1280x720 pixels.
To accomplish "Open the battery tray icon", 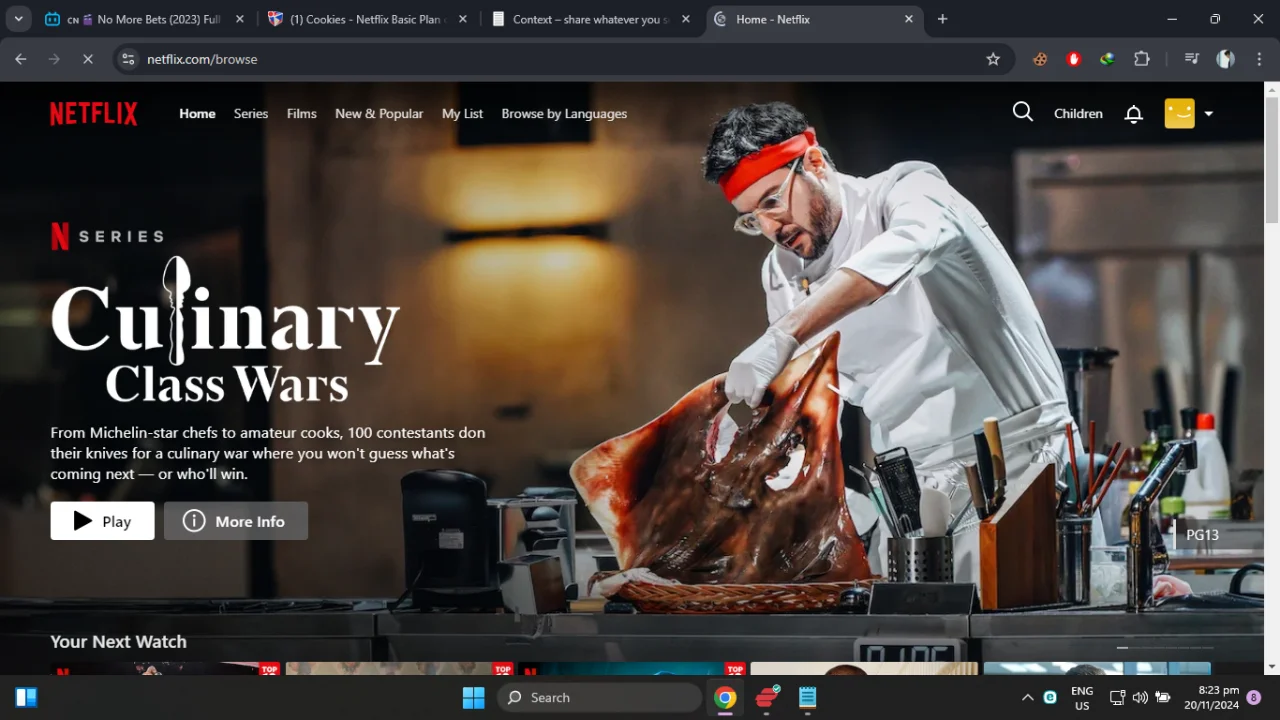I will (x=1163, y=697).
